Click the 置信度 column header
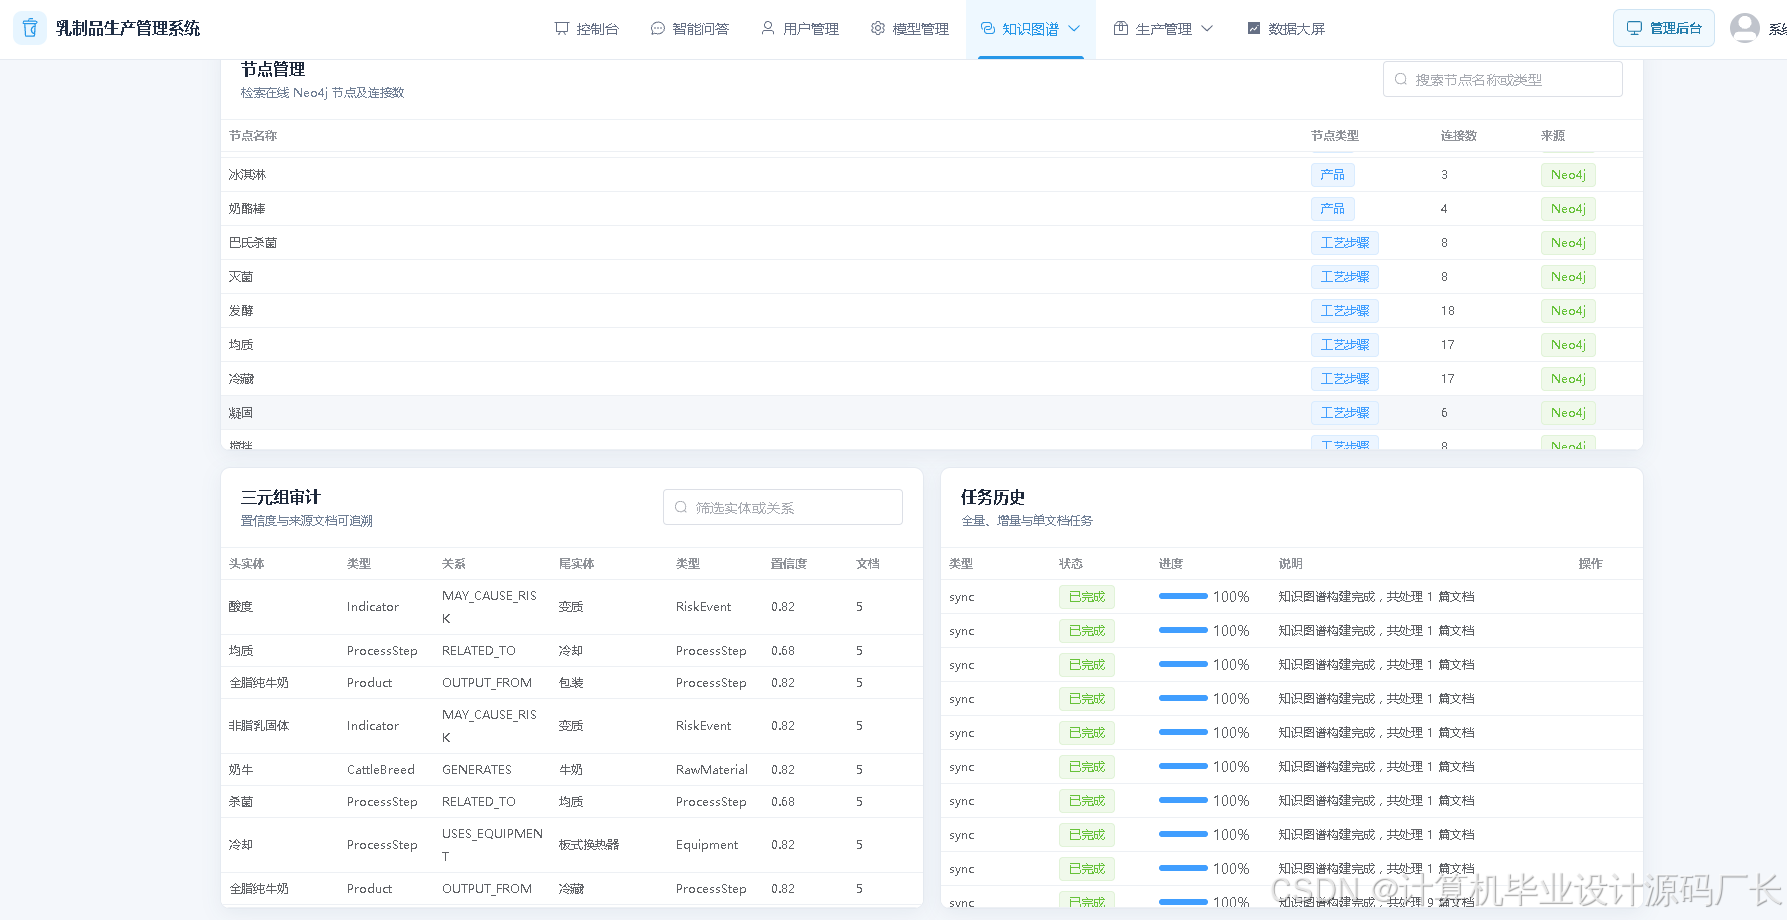This screenshot has width=1787, height=920. click(789, 564)
